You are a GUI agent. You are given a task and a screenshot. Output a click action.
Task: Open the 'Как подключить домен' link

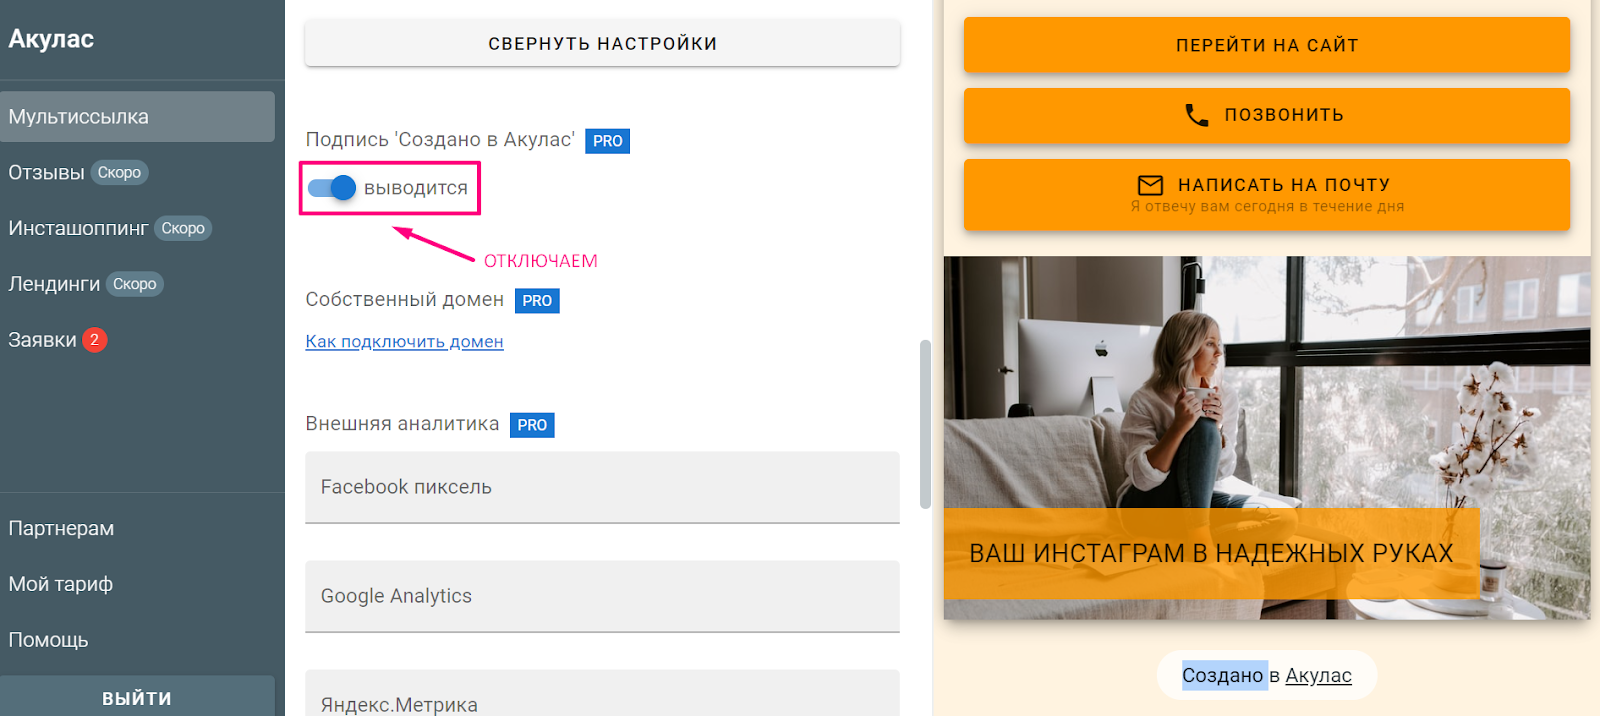(x=404, y=342)
